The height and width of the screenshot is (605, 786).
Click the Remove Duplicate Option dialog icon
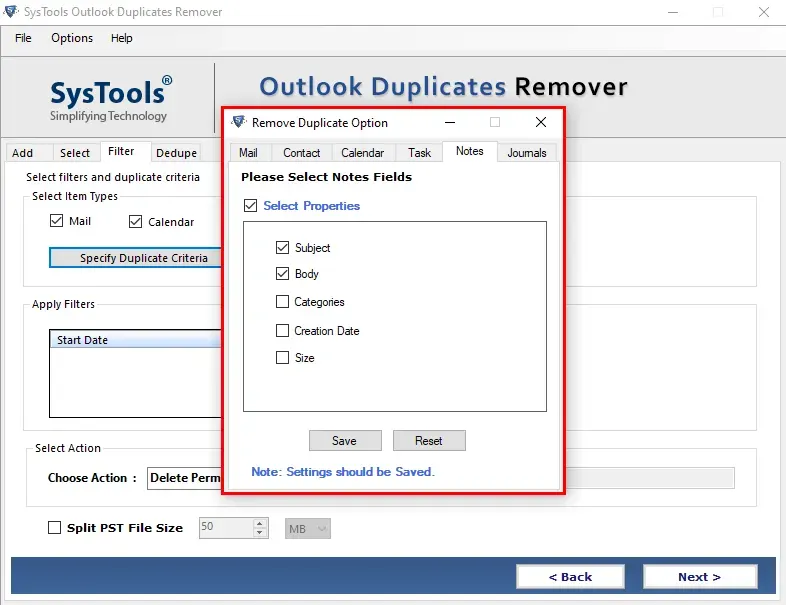click(x=239, y=122)
